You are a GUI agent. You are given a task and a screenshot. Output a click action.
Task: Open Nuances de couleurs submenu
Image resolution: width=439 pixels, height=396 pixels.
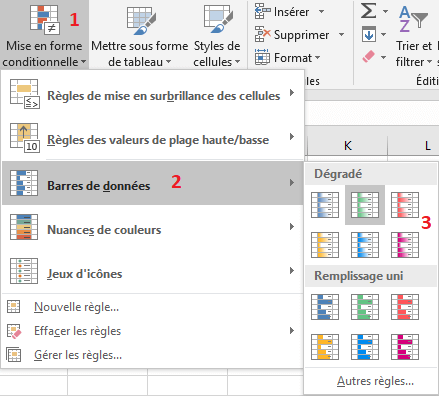pos(153,227)
